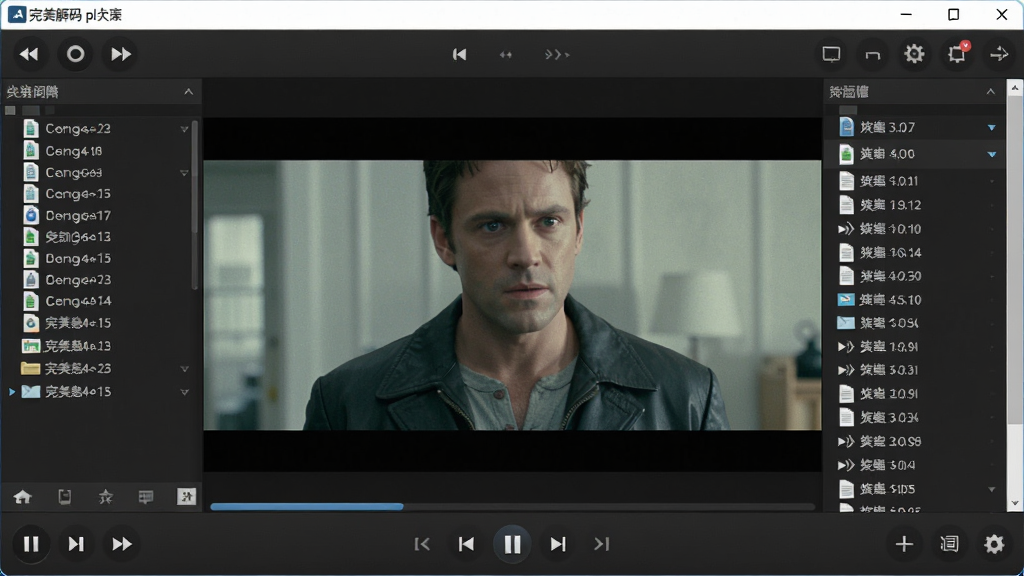The width and height of the screenshot is (1024, 576).
Task: Toggle the loop bracket icon at top right
Action: point(872,55)
